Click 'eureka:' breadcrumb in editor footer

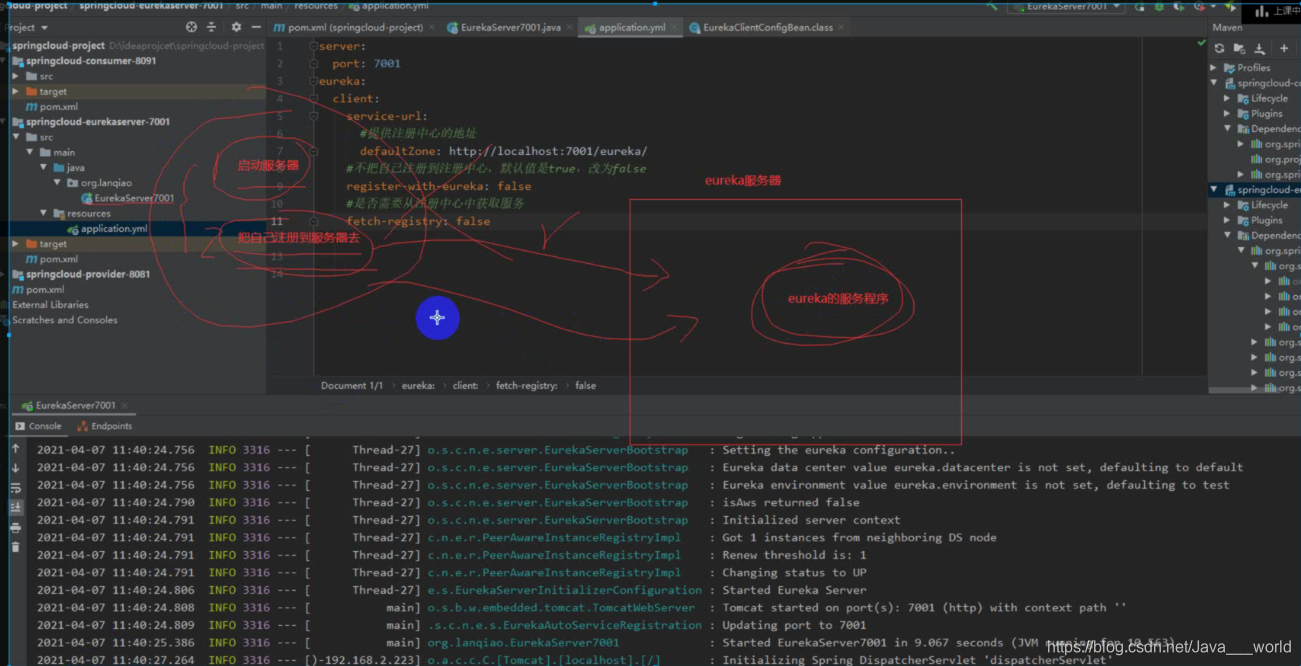pos(418,385)
